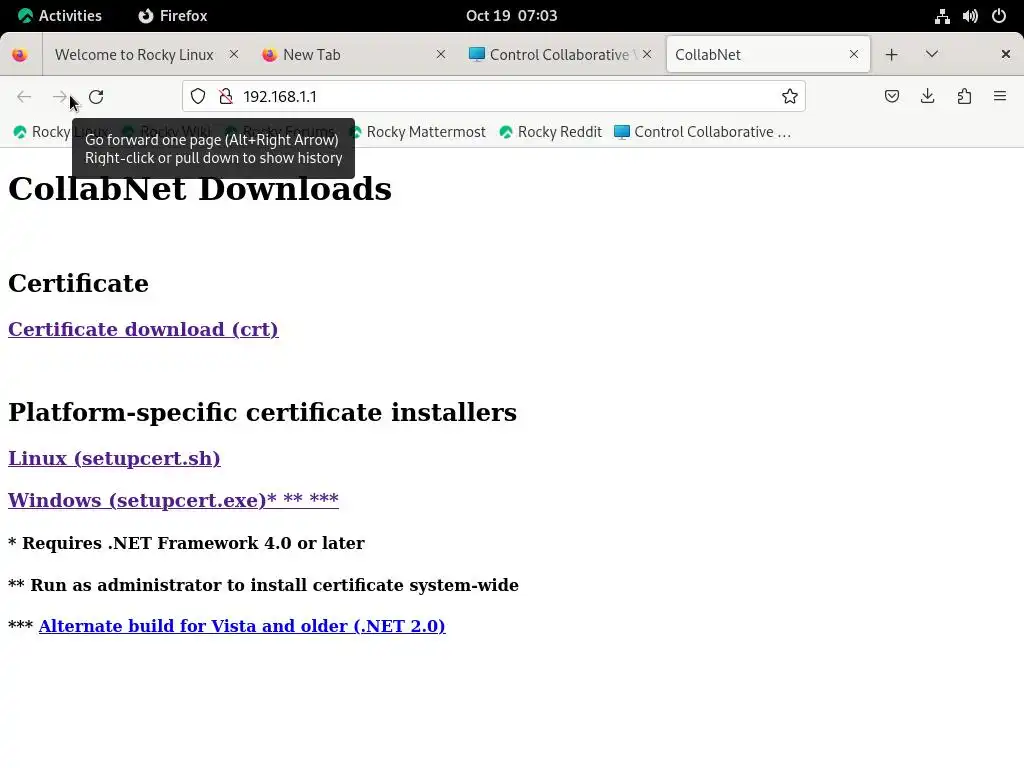Close the Firefox window
The image size is (1024, 768).
[x=1006, y=54]
